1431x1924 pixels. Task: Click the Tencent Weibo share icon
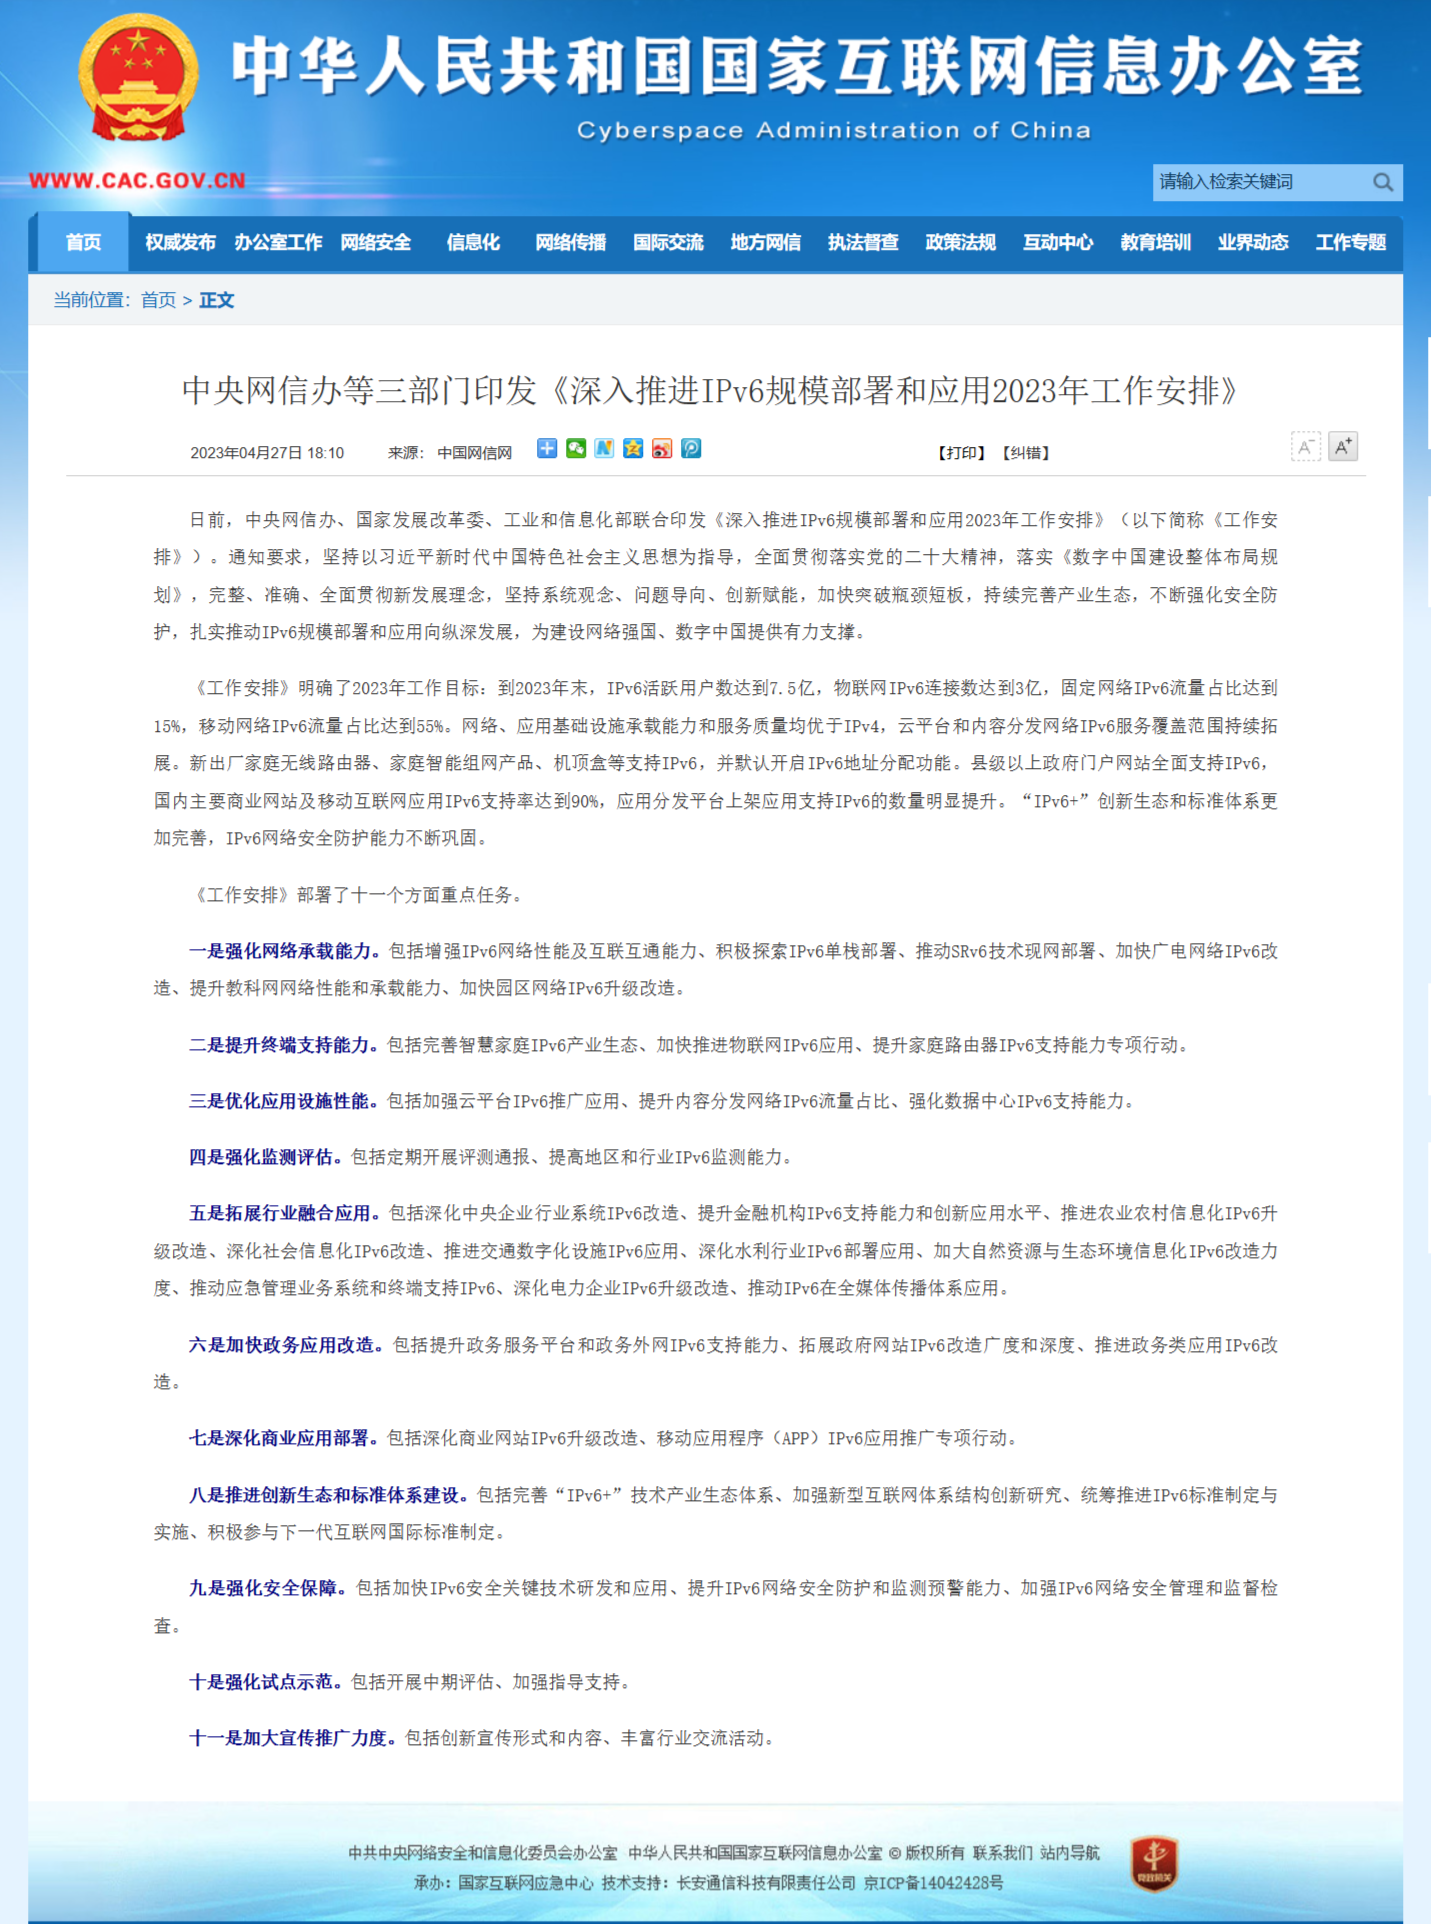click(x=691, y=449)
